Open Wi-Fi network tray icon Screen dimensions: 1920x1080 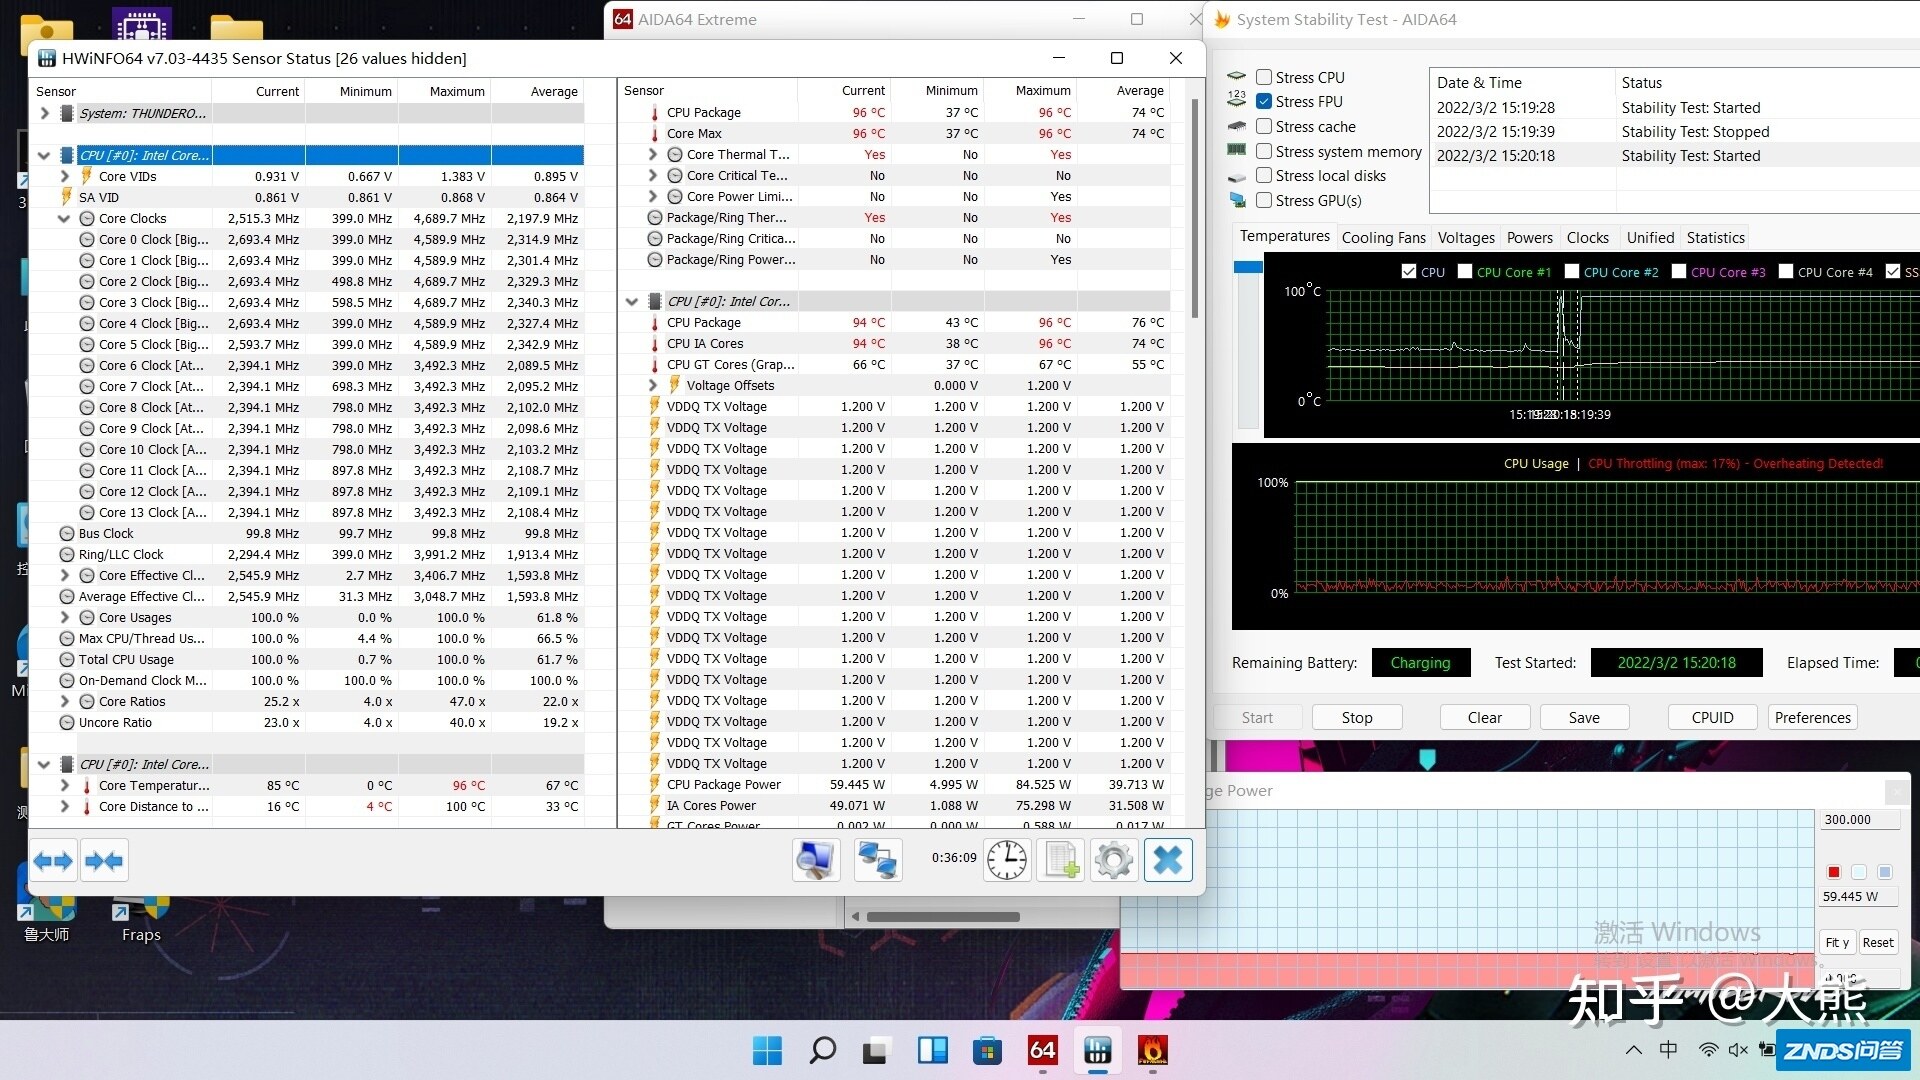(1708, 1050)
